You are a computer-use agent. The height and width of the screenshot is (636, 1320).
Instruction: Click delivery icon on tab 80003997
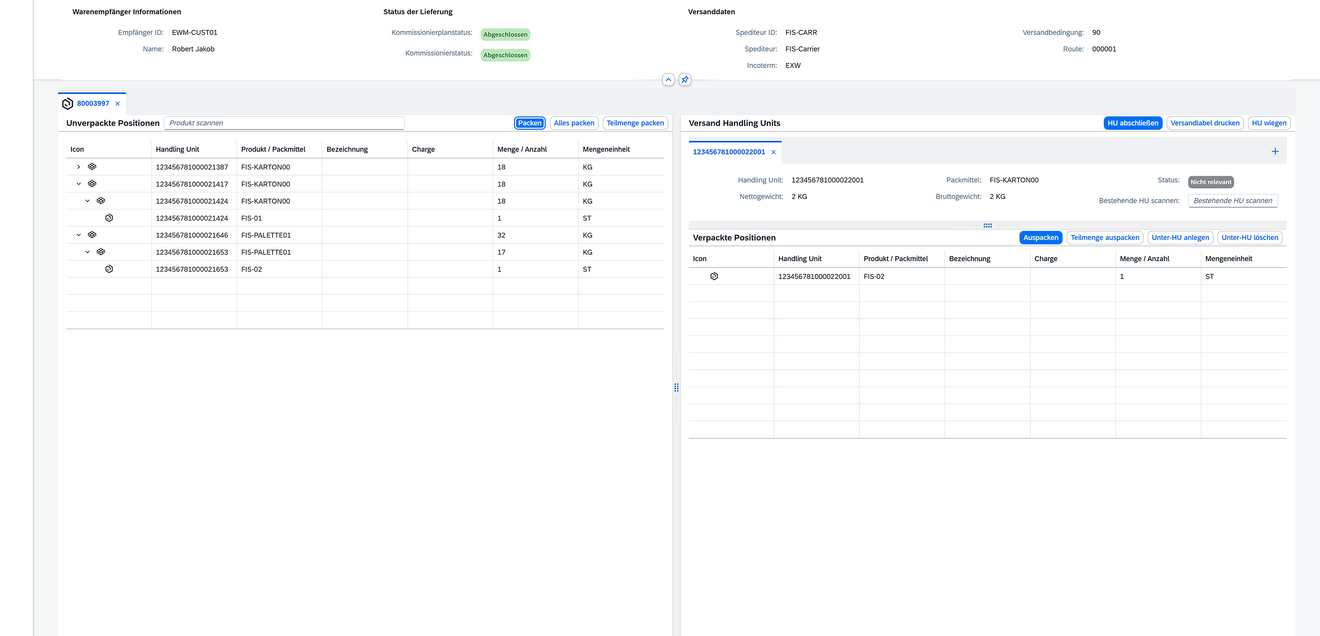(67, 103)
